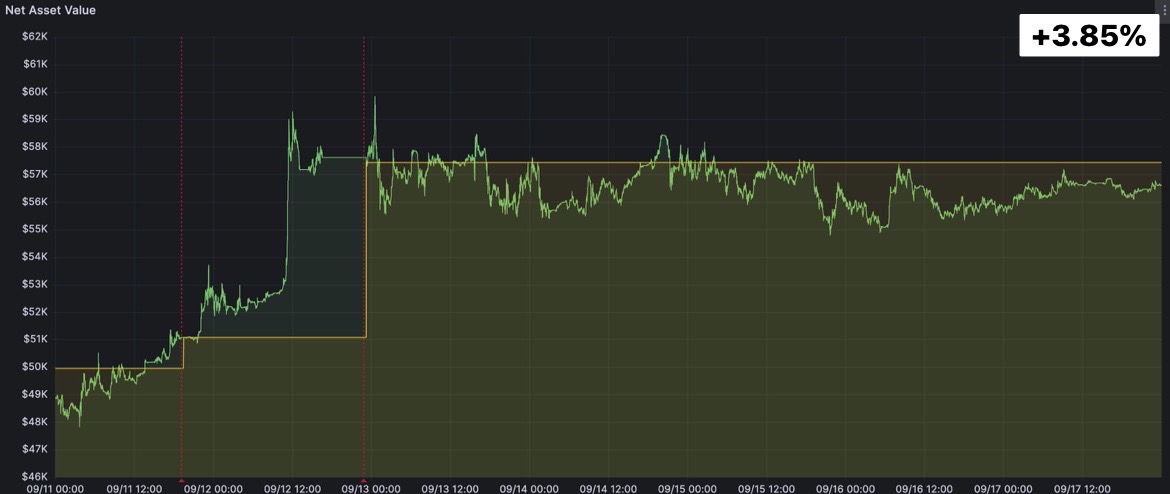Click the 09/13 12:00 time label
The image size is (1170, 494).
point(451,489)
